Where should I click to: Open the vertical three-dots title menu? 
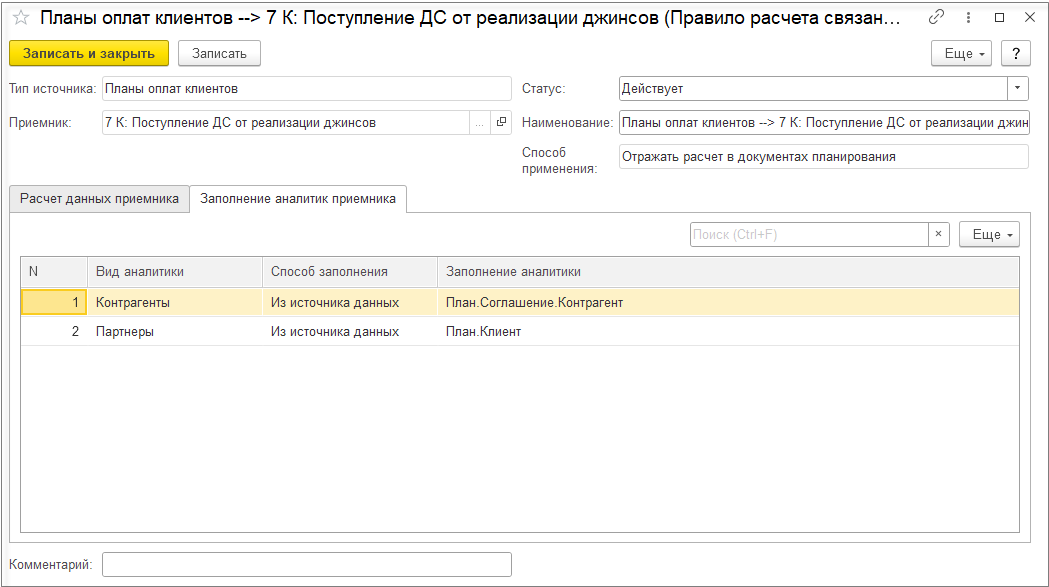968,17
